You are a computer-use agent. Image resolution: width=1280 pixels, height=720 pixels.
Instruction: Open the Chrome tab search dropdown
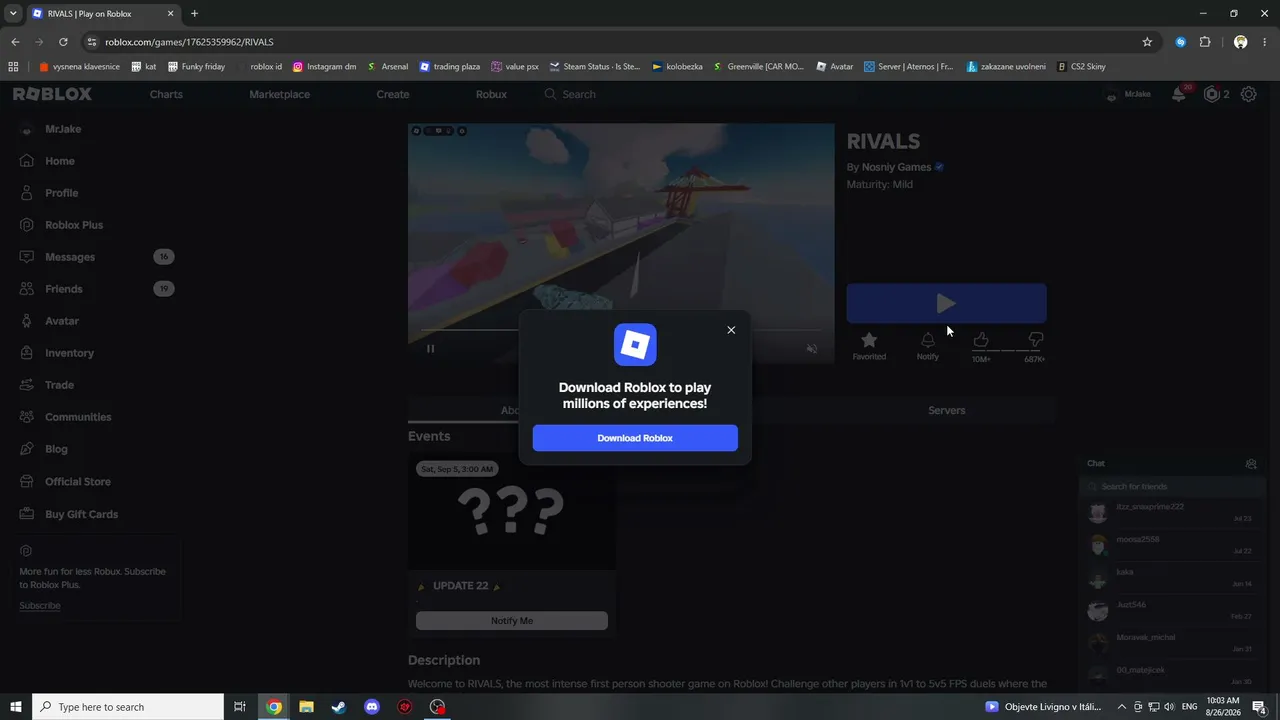[13, 13]
